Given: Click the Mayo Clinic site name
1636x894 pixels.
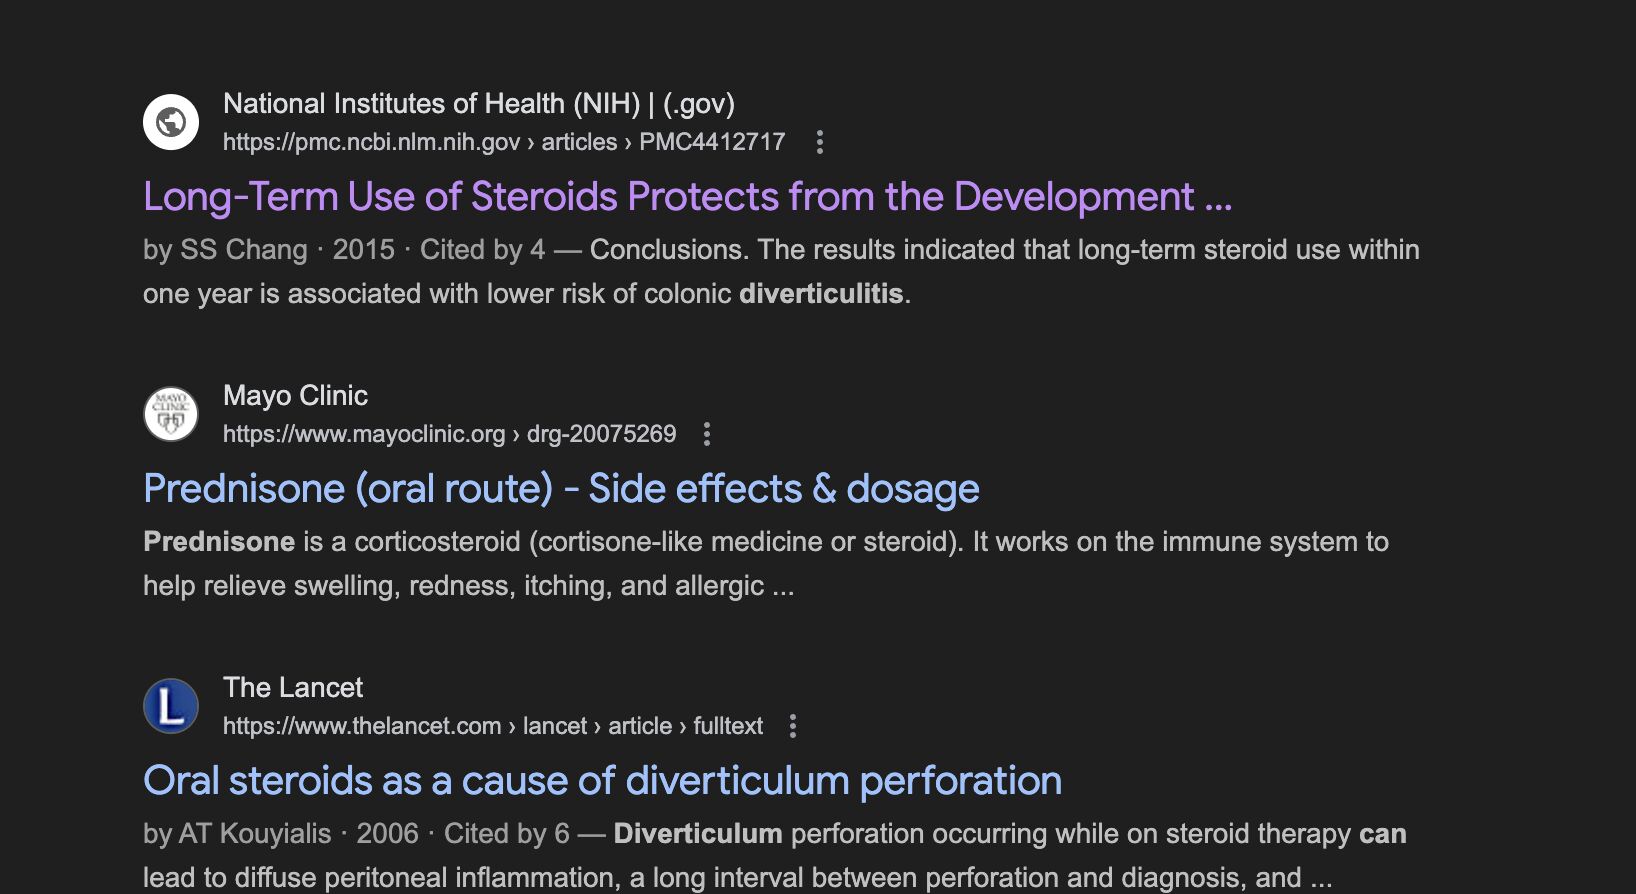Looking at the screenshot, I should [295, 396].
